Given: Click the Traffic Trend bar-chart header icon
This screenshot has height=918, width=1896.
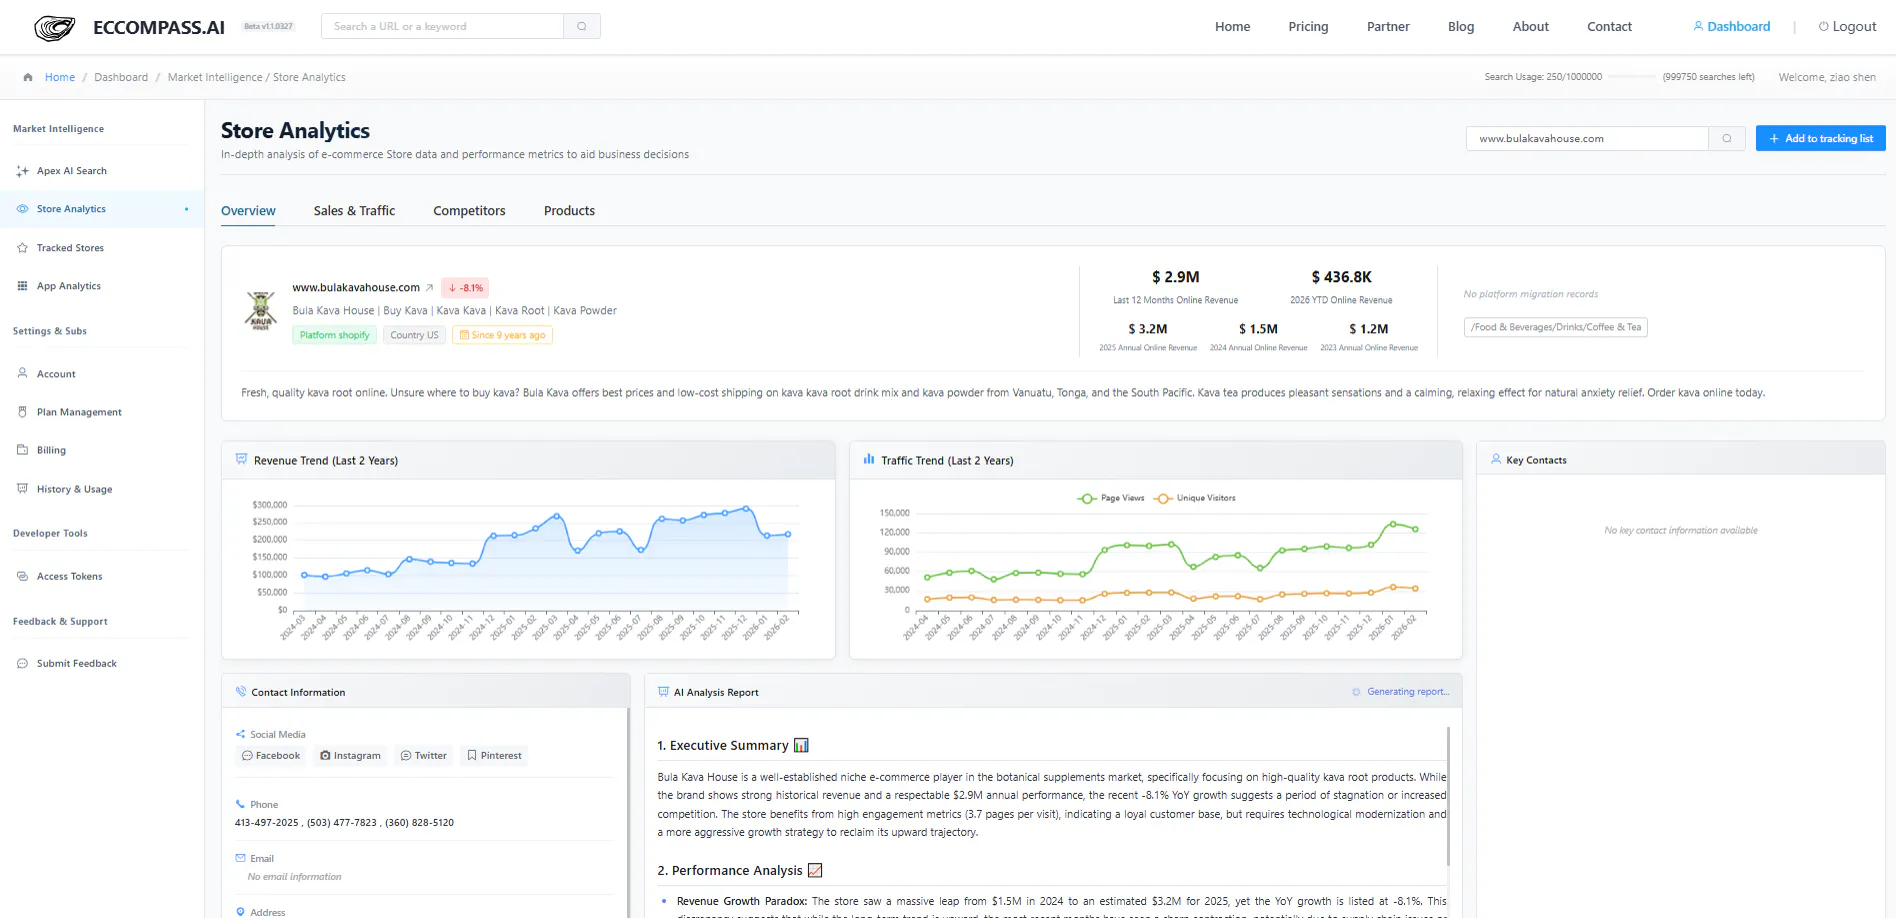Looking at the screenshot, I should click(x=869, y=460).
